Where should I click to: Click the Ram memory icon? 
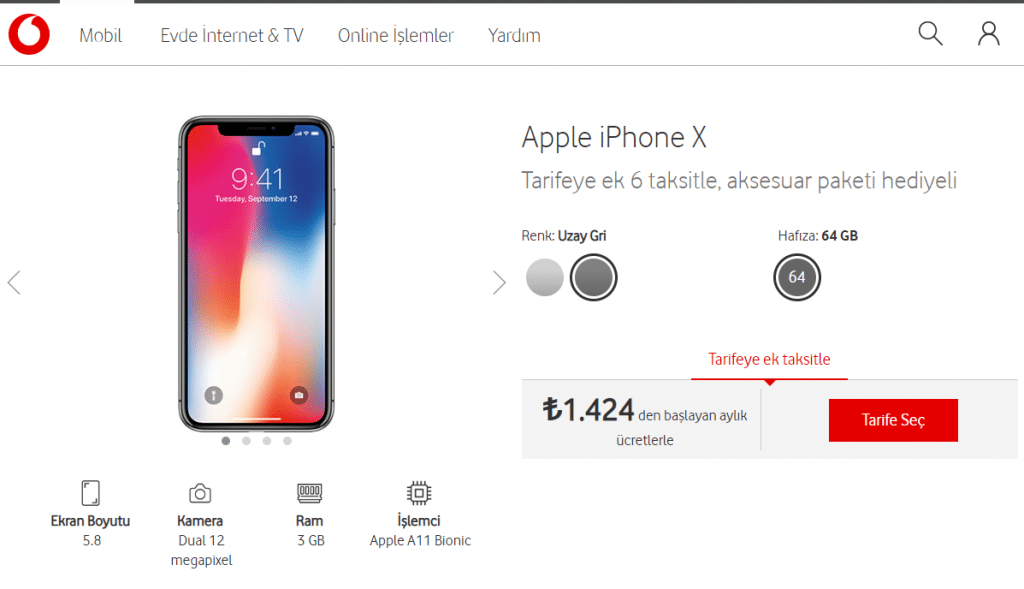[309, 493]
